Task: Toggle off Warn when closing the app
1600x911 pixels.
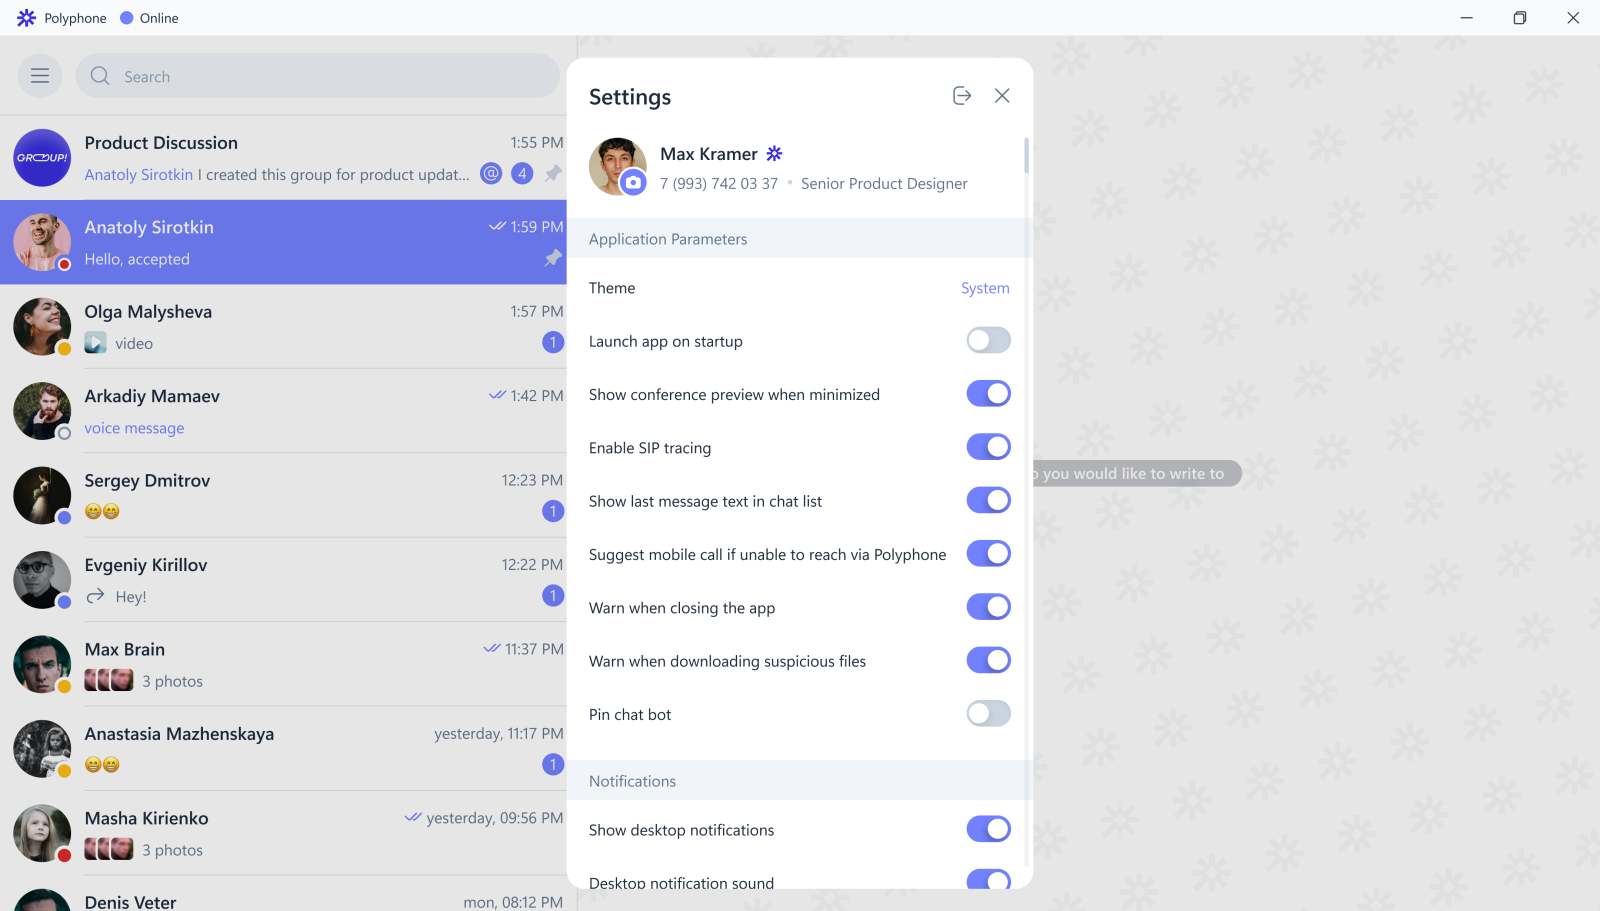Action: pos(988,607)
